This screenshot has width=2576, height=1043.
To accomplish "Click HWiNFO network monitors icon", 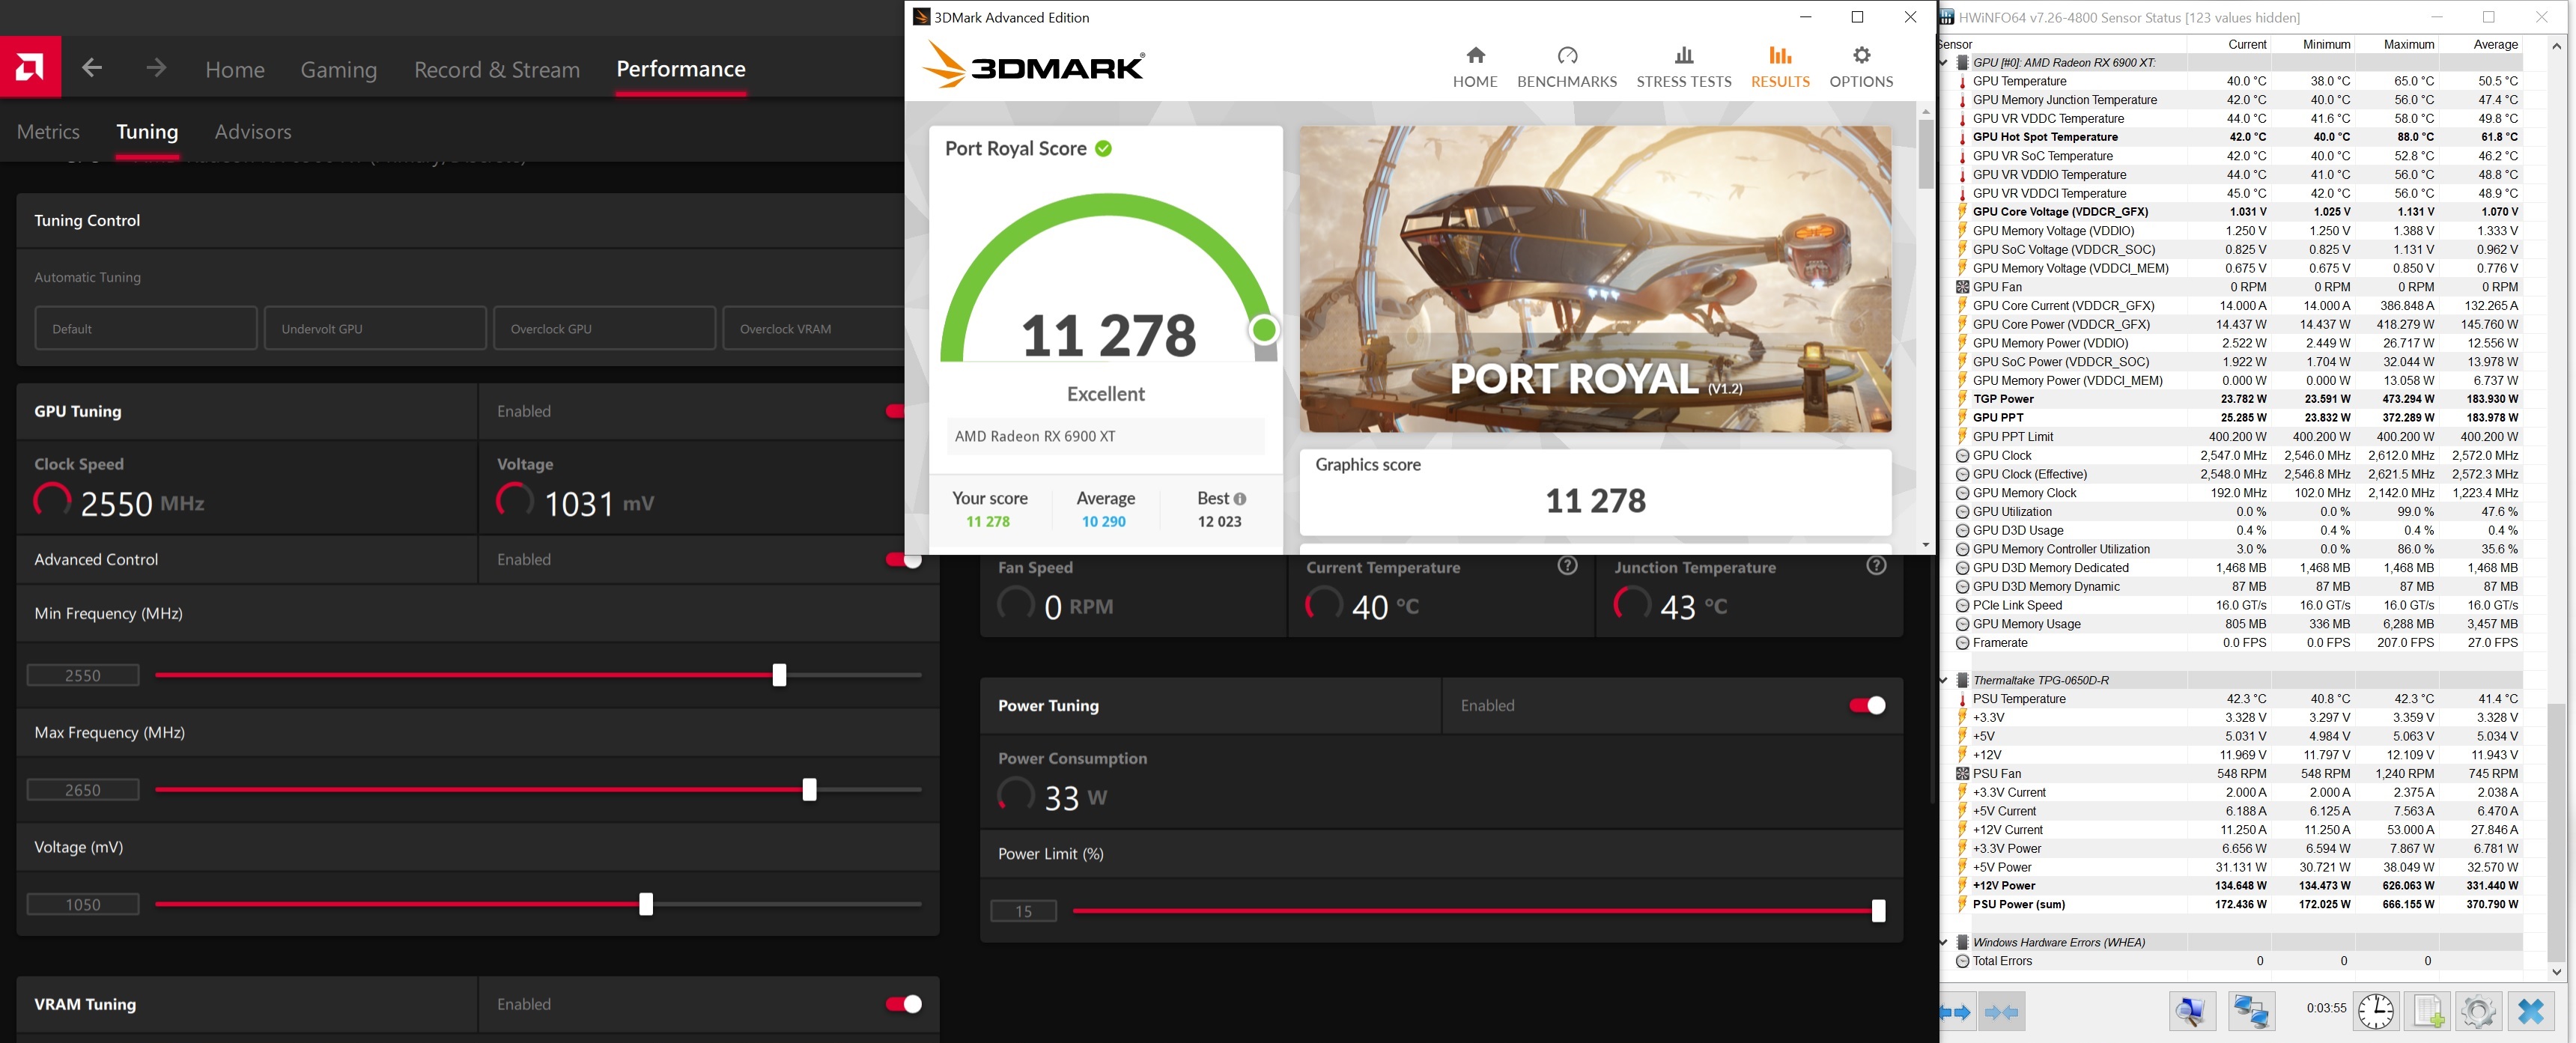I will coord(2251,1011).
